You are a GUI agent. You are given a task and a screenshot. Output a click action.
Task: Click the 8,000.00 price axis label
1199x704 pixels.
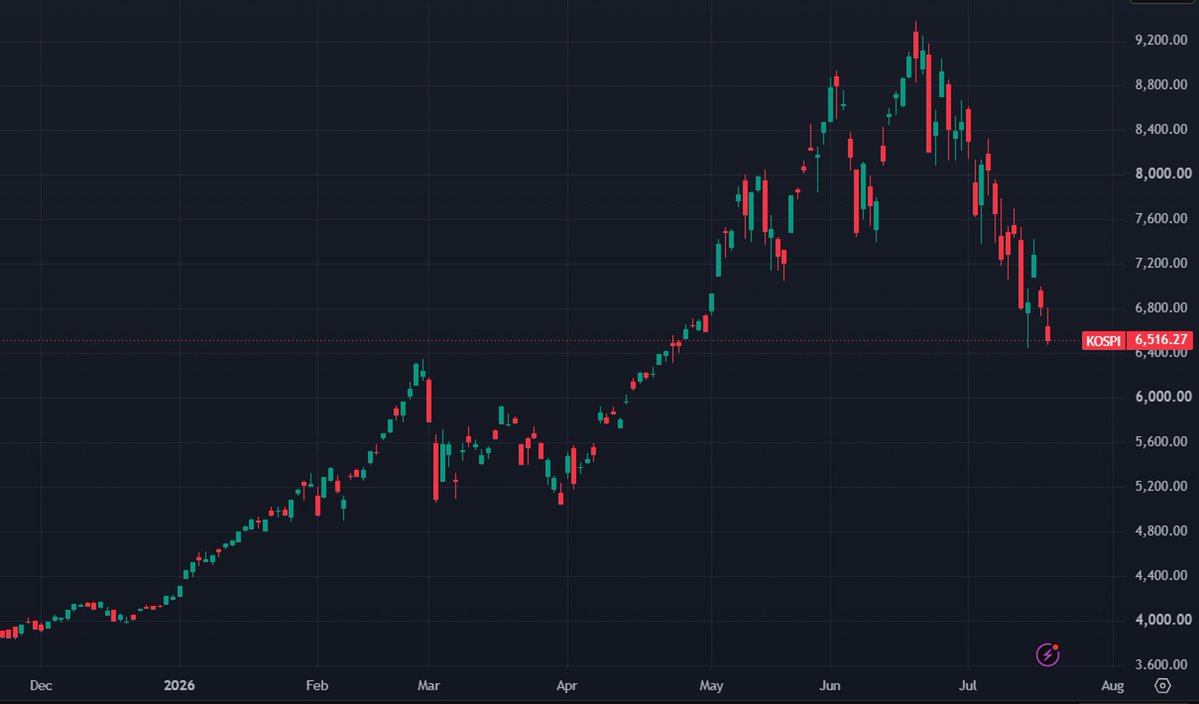click(1162, 174)
